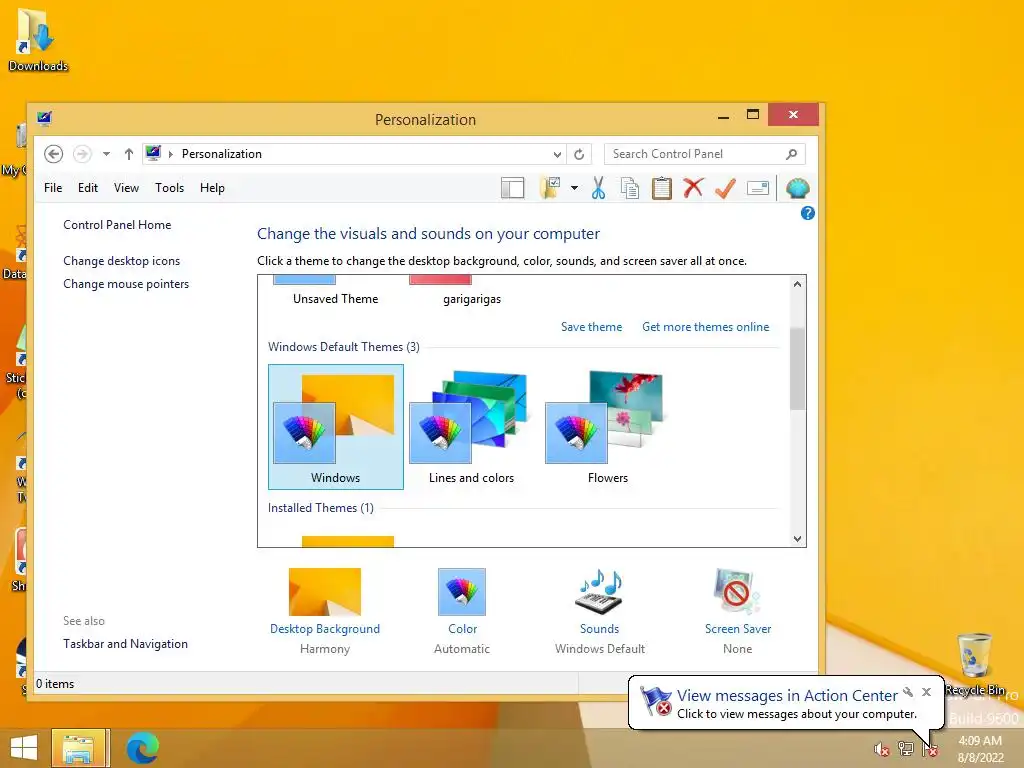This screenshot has width=1024, height=768.
Task: Open the Windows Start button
Action: point(24,748)
